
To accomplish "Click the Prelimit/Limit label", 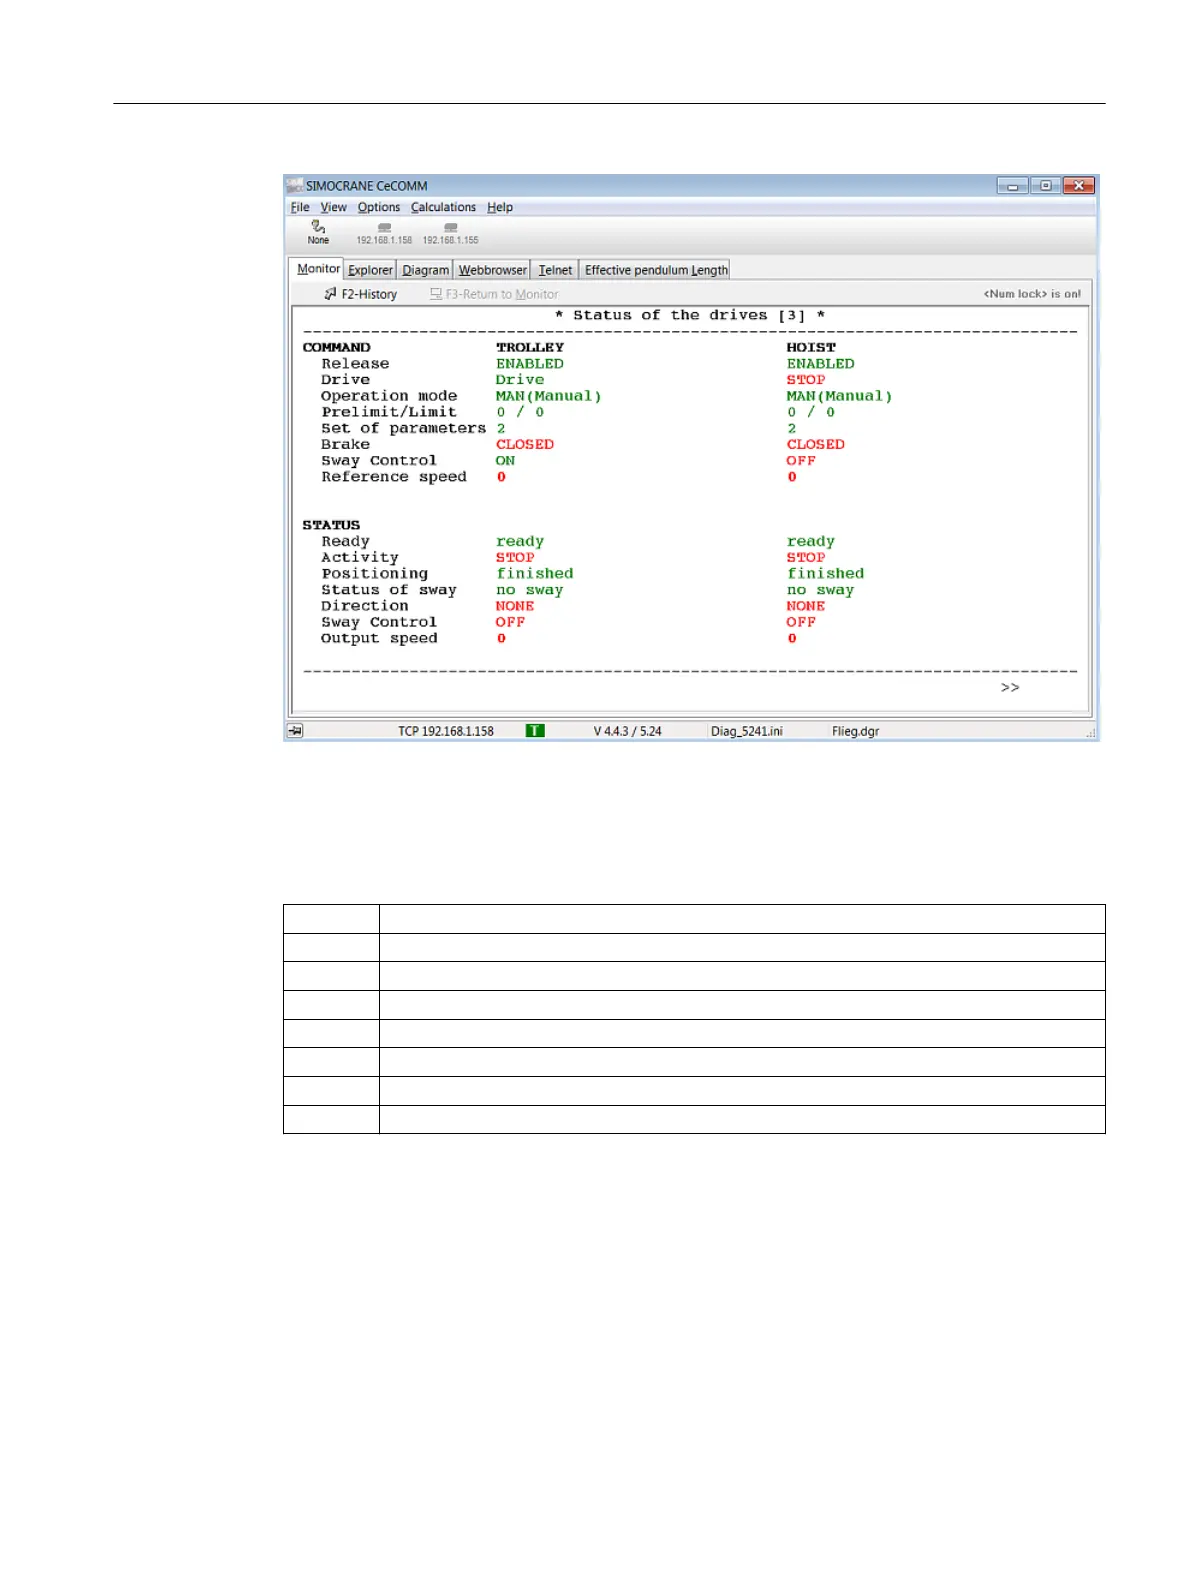I will [389, 412].
